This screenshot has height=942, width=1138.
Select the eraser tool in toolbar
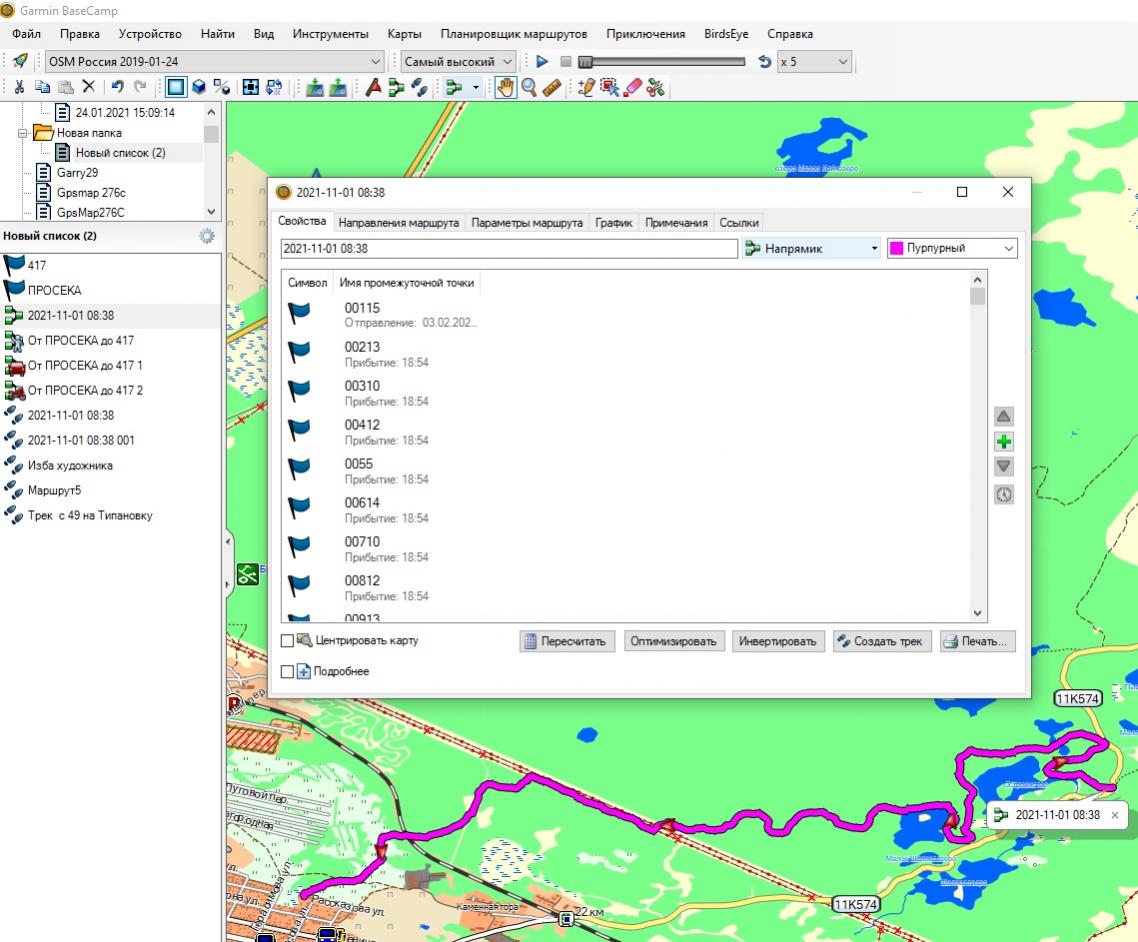point(633,88)
